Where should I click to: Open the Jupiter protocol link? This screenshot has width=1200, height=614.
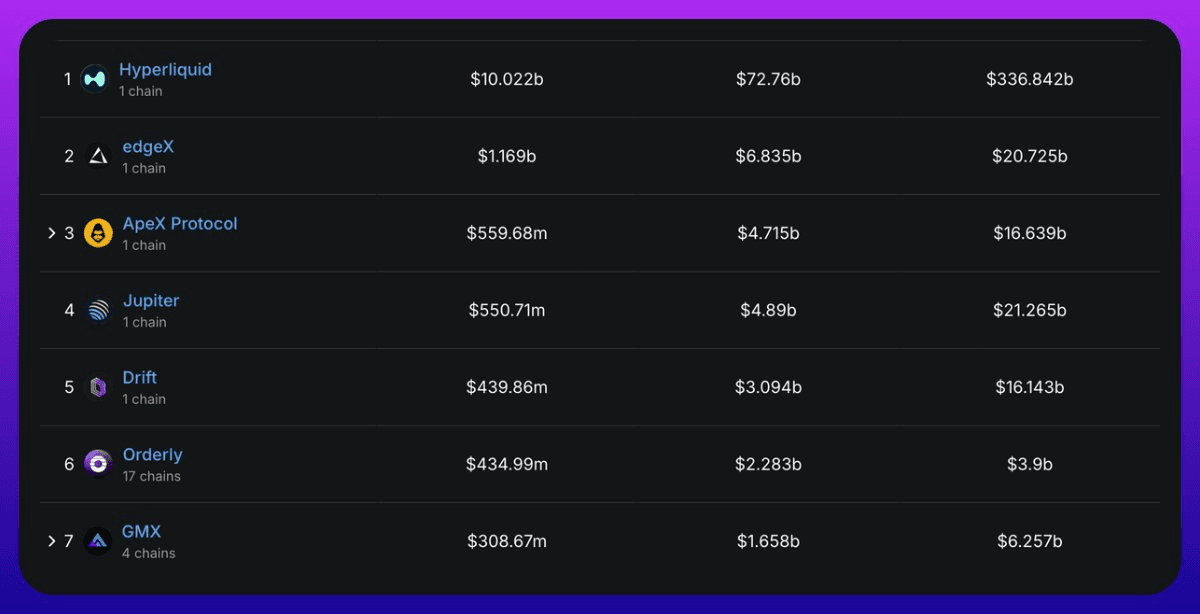point(151,301)
